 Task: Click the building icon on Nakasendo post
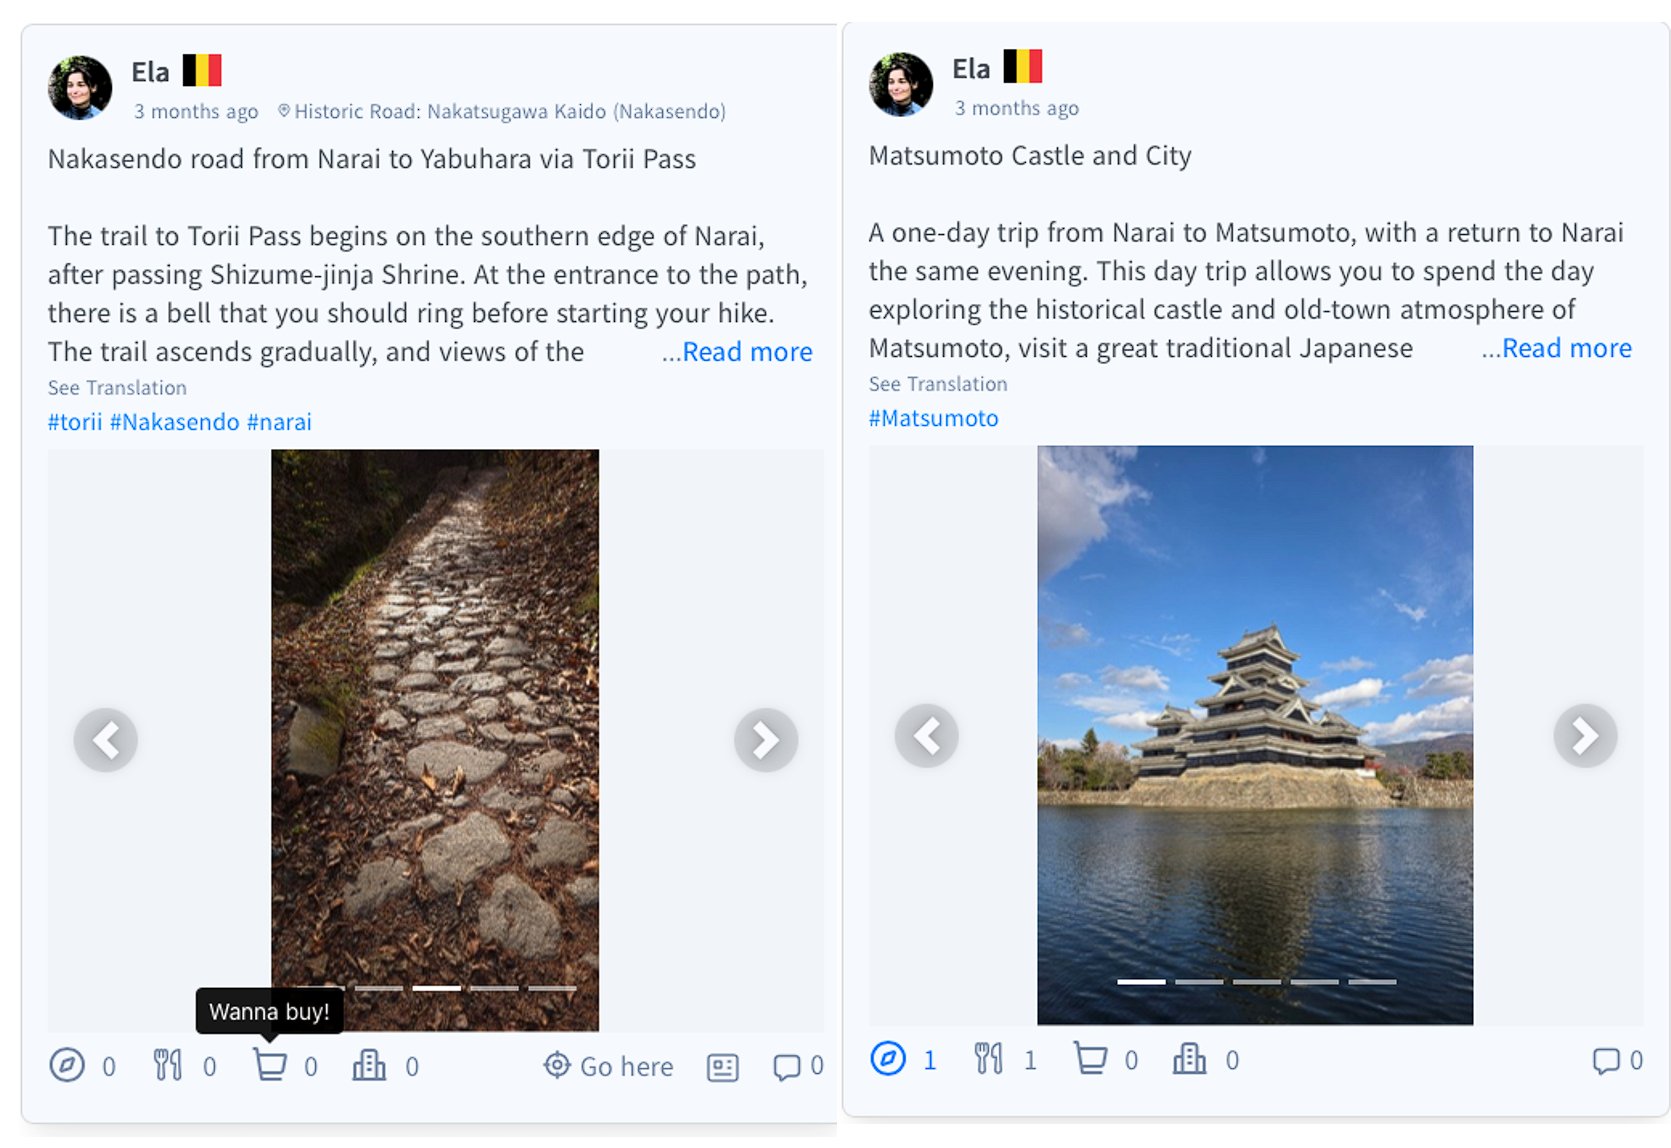pyautogui.click(x=369, y=1065)
